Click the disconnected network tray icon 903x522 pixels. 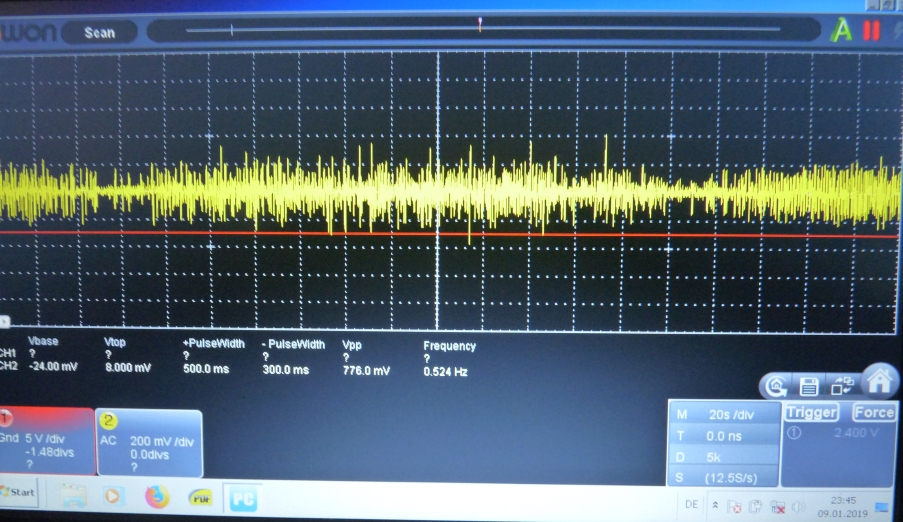coord(777,507)
